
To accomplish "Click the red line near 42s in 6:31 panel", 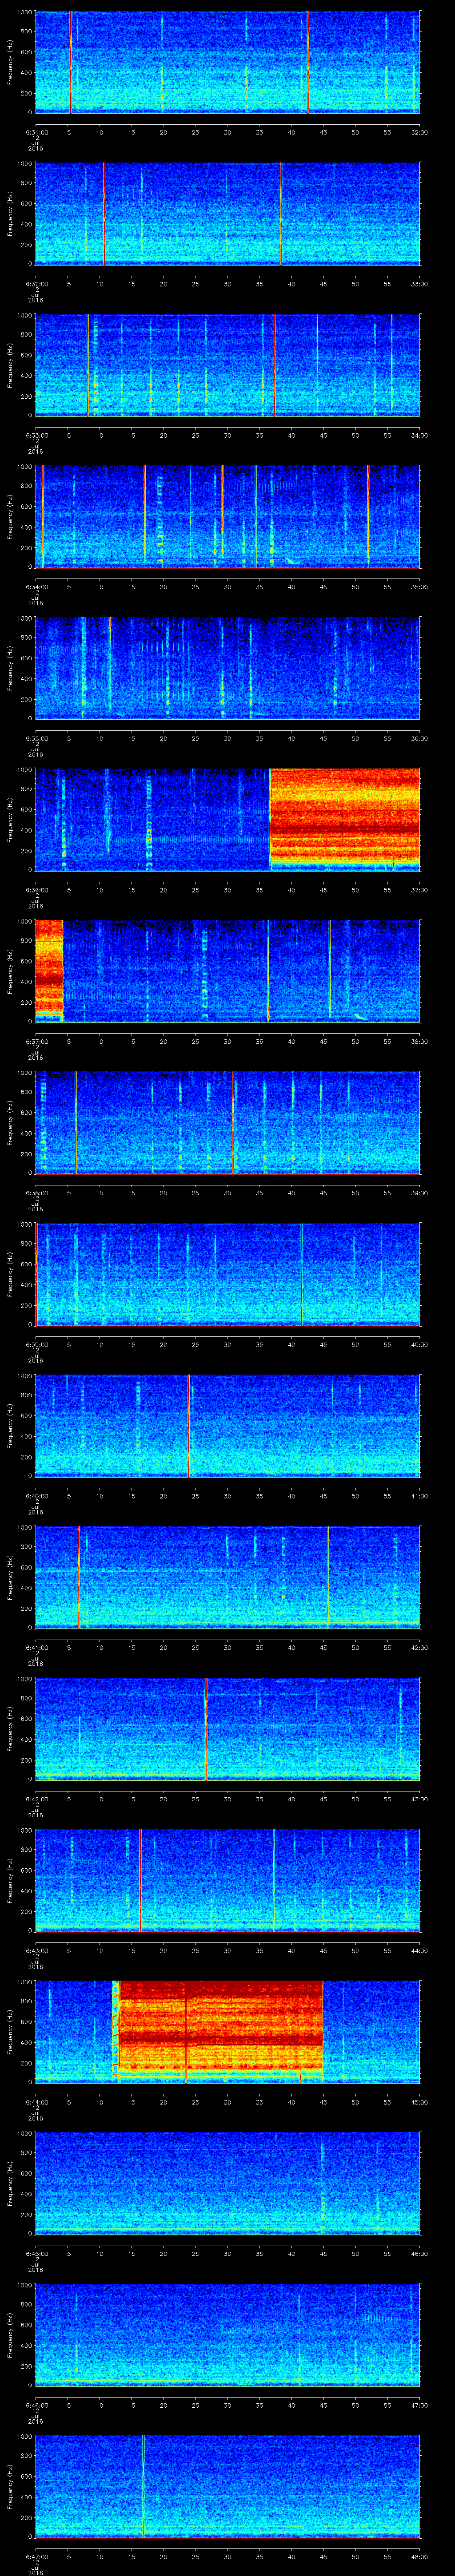I will tap(308, 62).
